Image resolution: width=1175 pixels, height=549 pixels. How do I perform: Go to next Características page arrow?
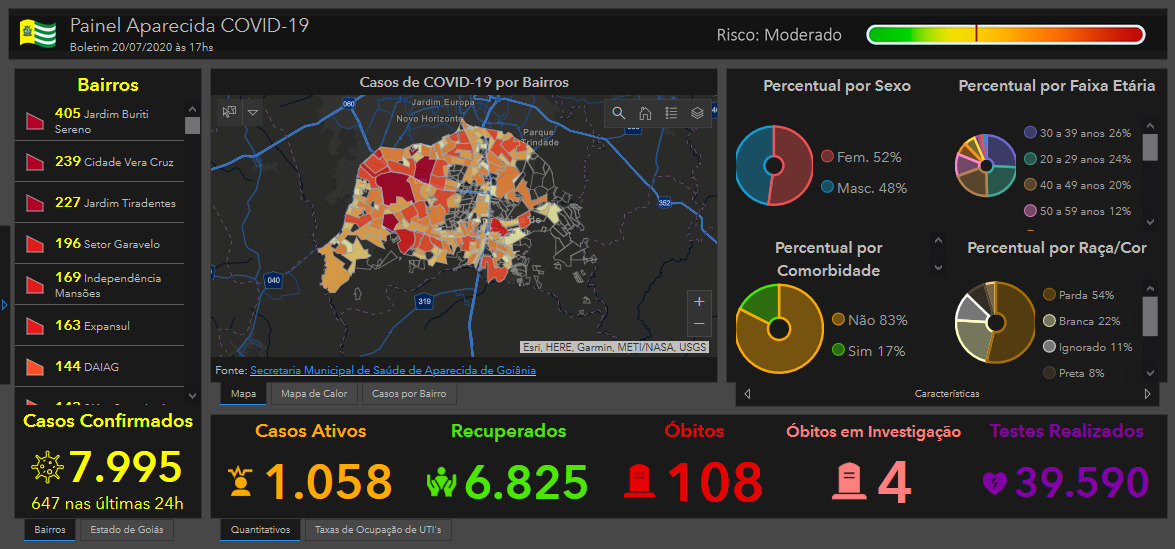[x=1147, y=393]
